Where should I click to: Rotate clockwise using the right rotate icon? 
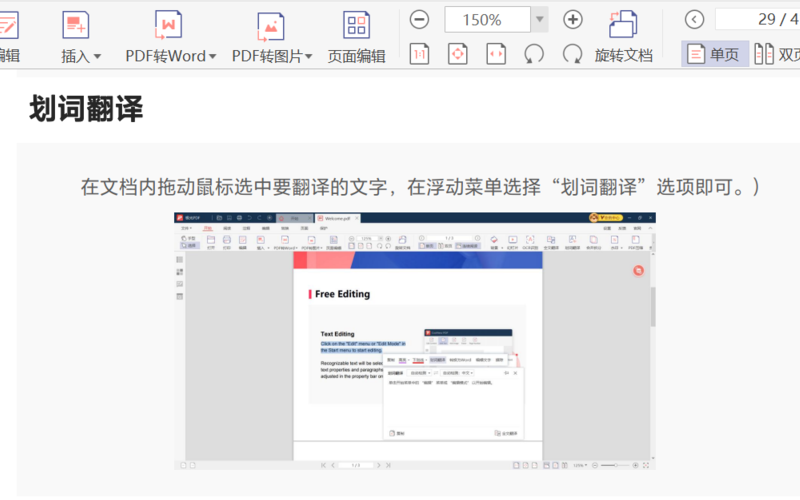click(573, 54)
